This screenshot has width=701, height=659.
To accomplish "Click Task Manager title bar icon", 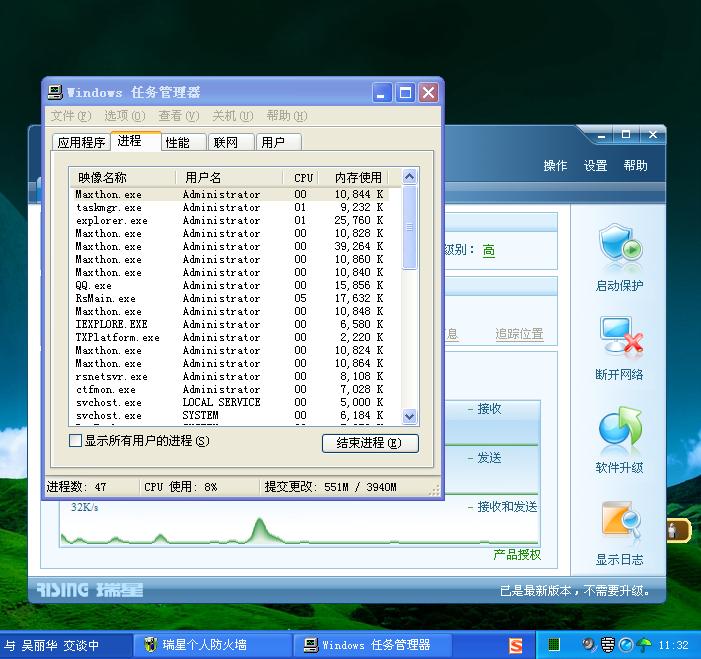I will tap(55, 92).
